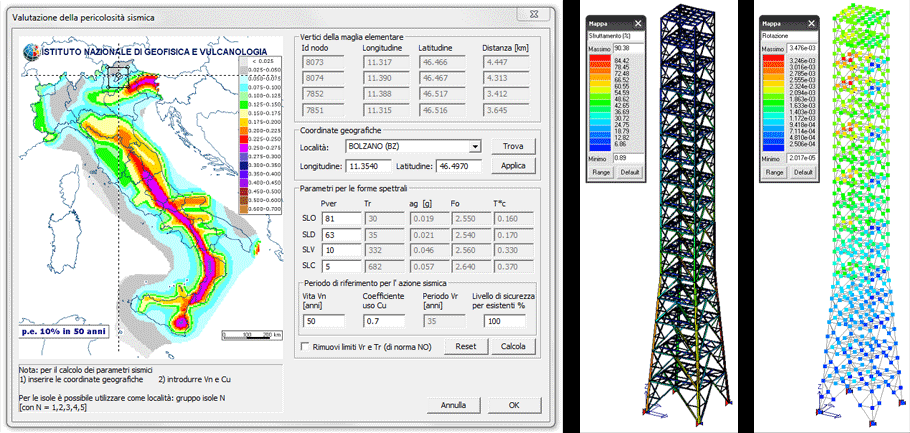This screenshot has height=433, width=910.
Task: Close the Sfruttamento Mappa panel
Action: coord(638,24)
